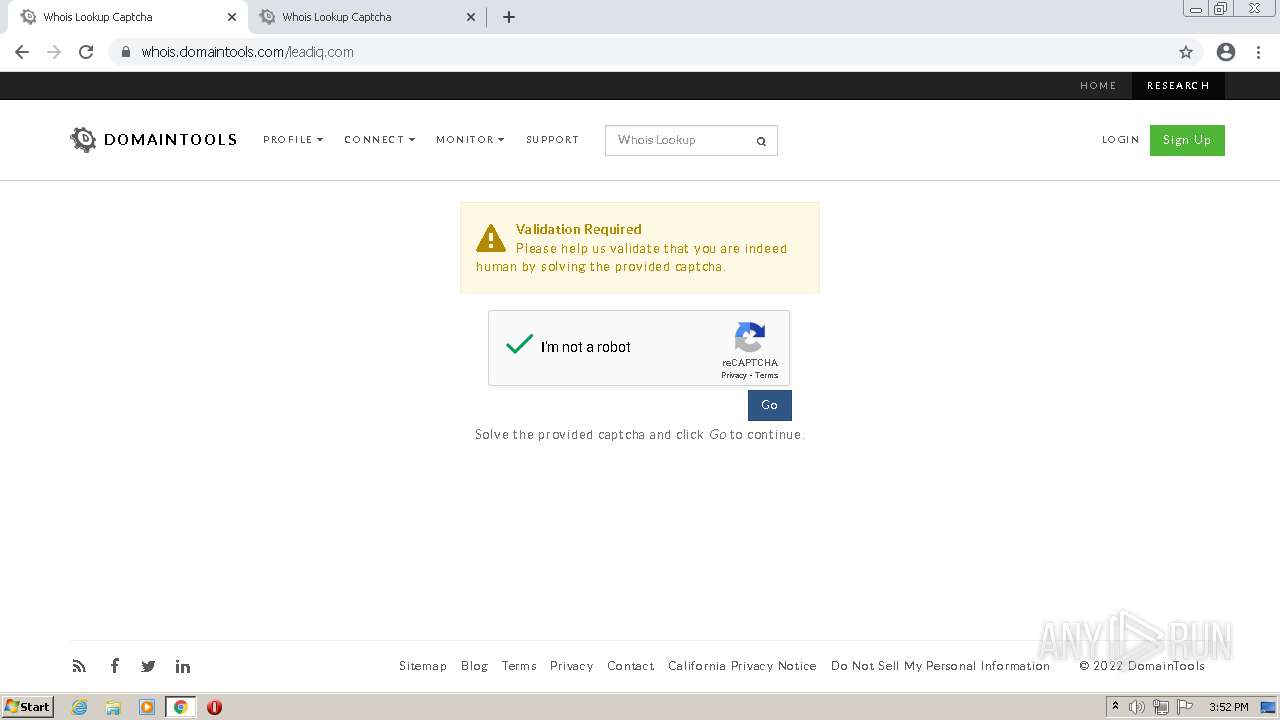Open the volume icon in system tray
1280x720 pixels.
(1137, 707)
